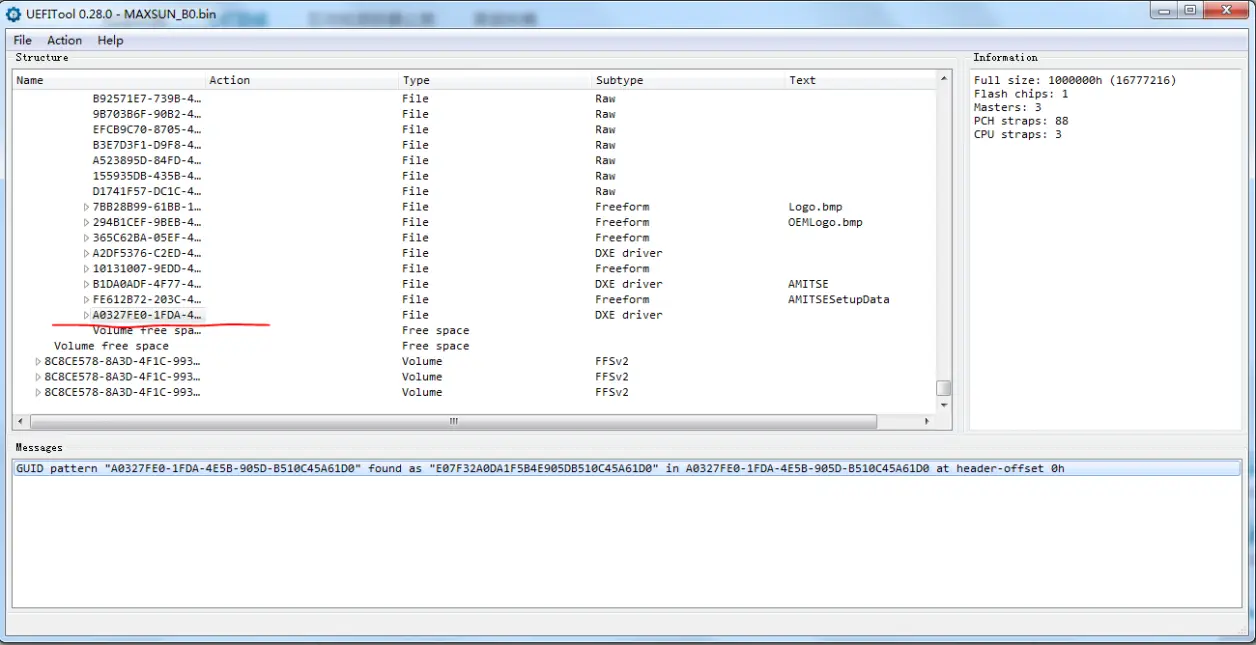Expand the 294B1CEF-9BEB OEMLogo.bmp node
This screenshot has height=645, width=1256.
pos(87,222)
